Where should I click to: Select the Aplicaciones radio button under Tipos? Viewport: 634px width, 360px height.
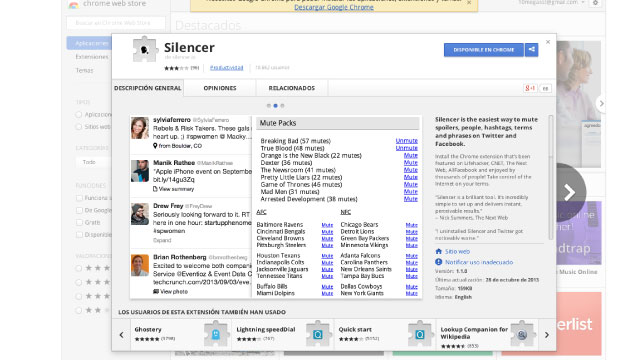79,114
